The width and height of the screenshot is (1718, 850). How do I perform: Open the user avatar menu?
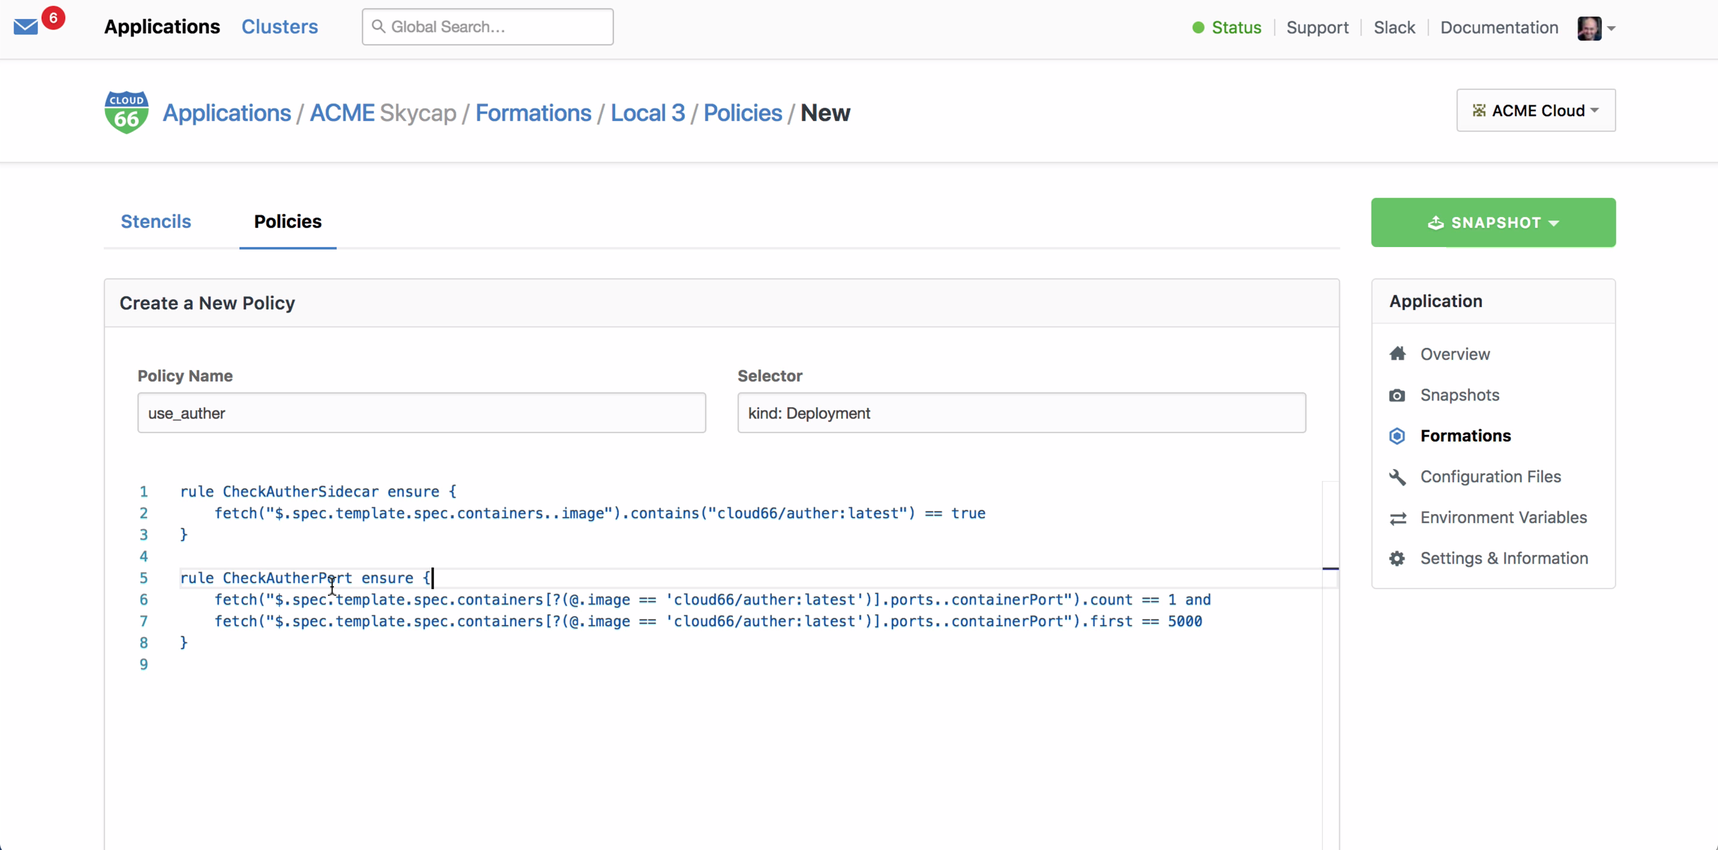1596,28
